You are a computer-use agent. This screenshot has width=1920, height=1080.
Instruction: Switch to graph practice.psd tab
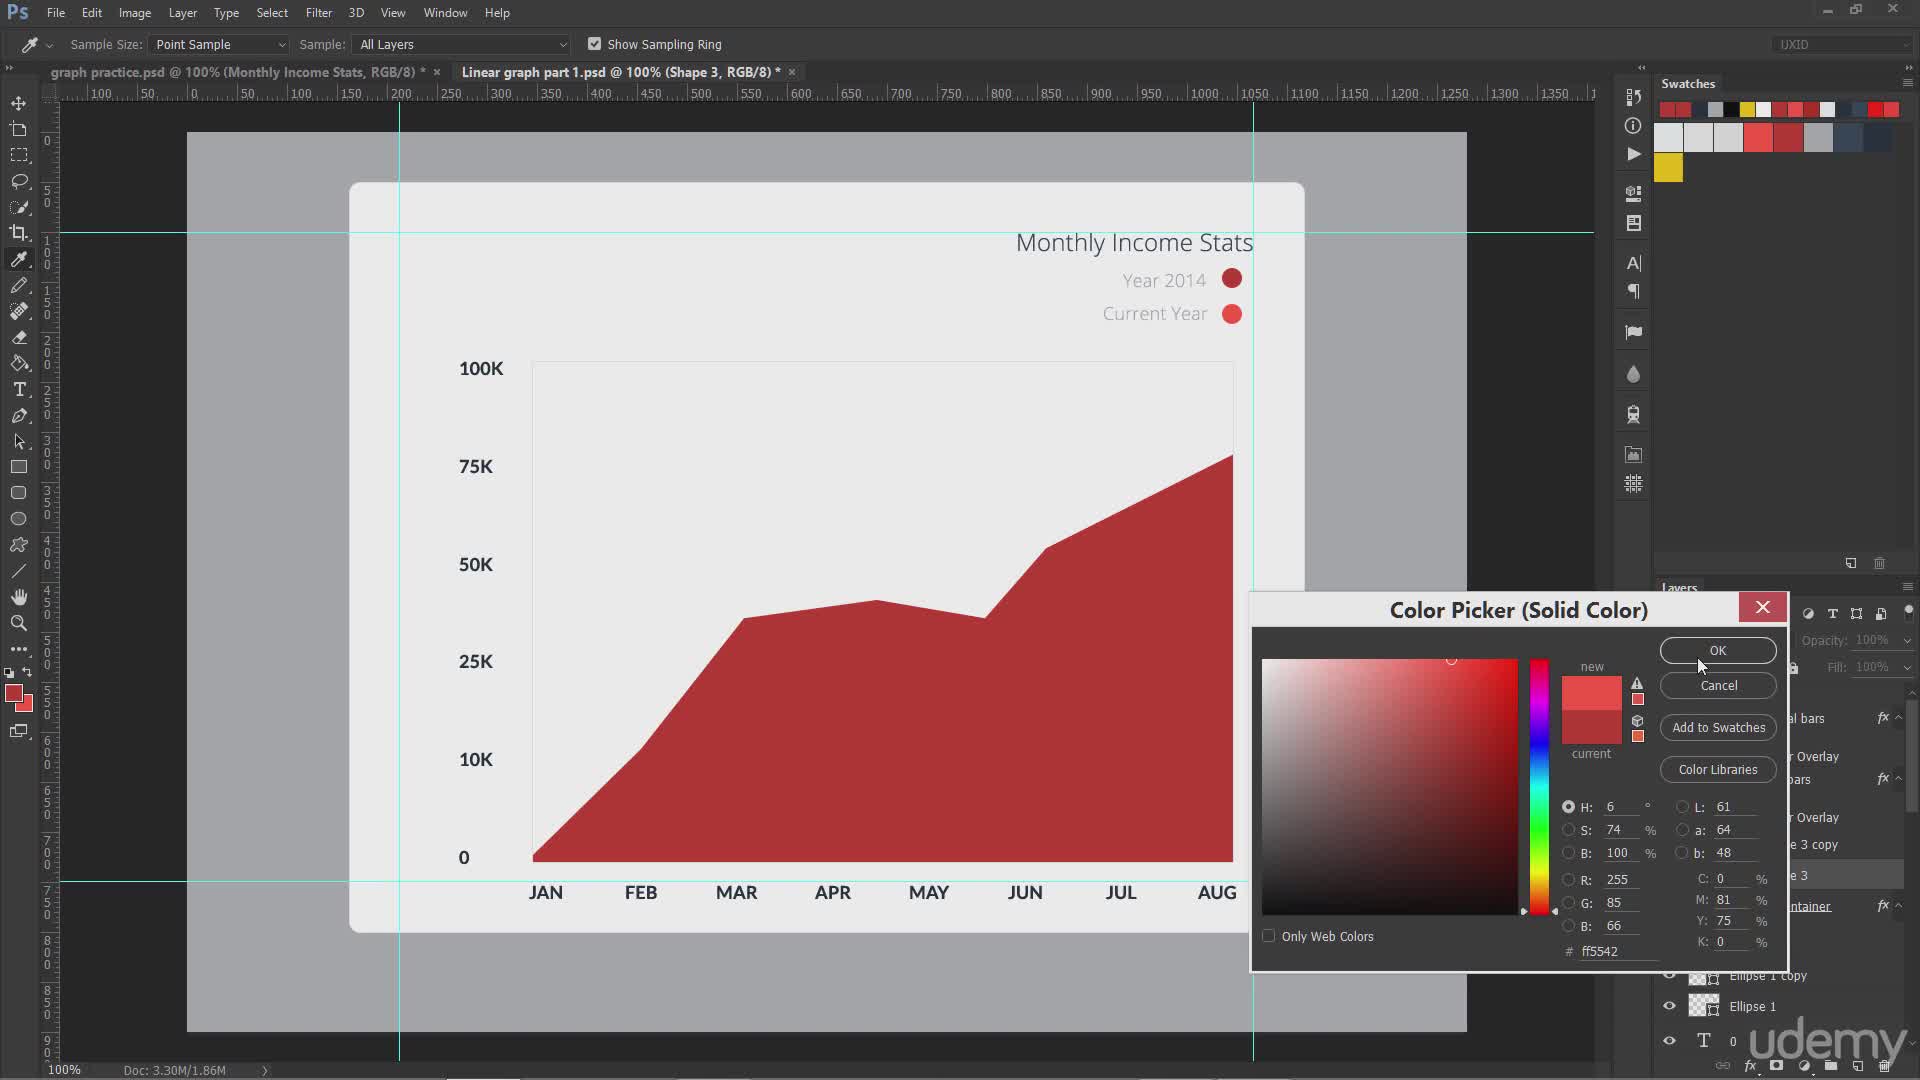pos(238,72)
